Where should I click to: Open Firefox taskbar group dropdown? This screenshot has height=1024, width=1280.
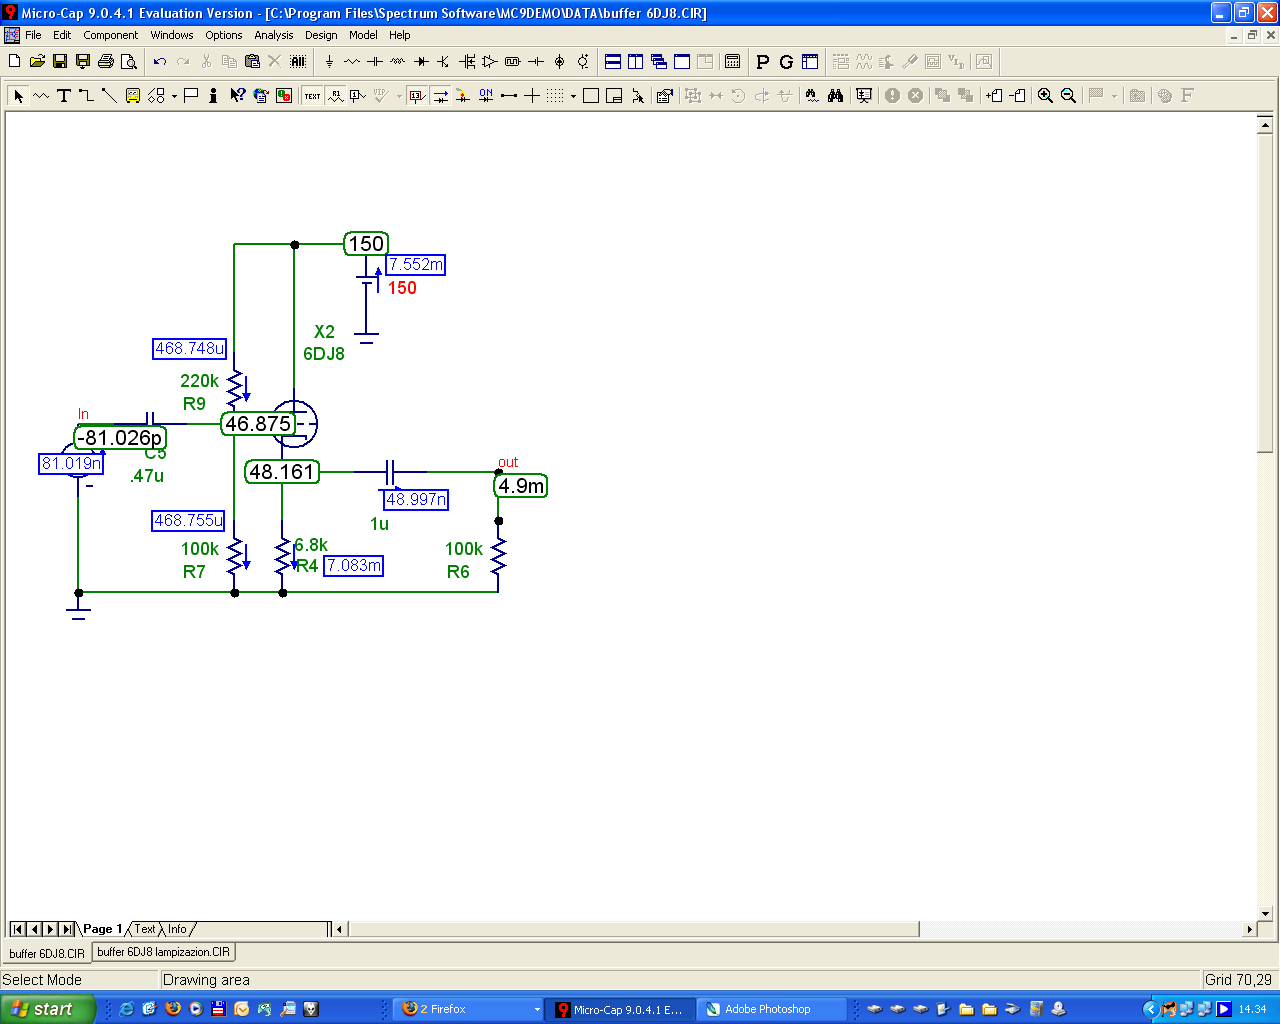click(x=537, y=1009)
